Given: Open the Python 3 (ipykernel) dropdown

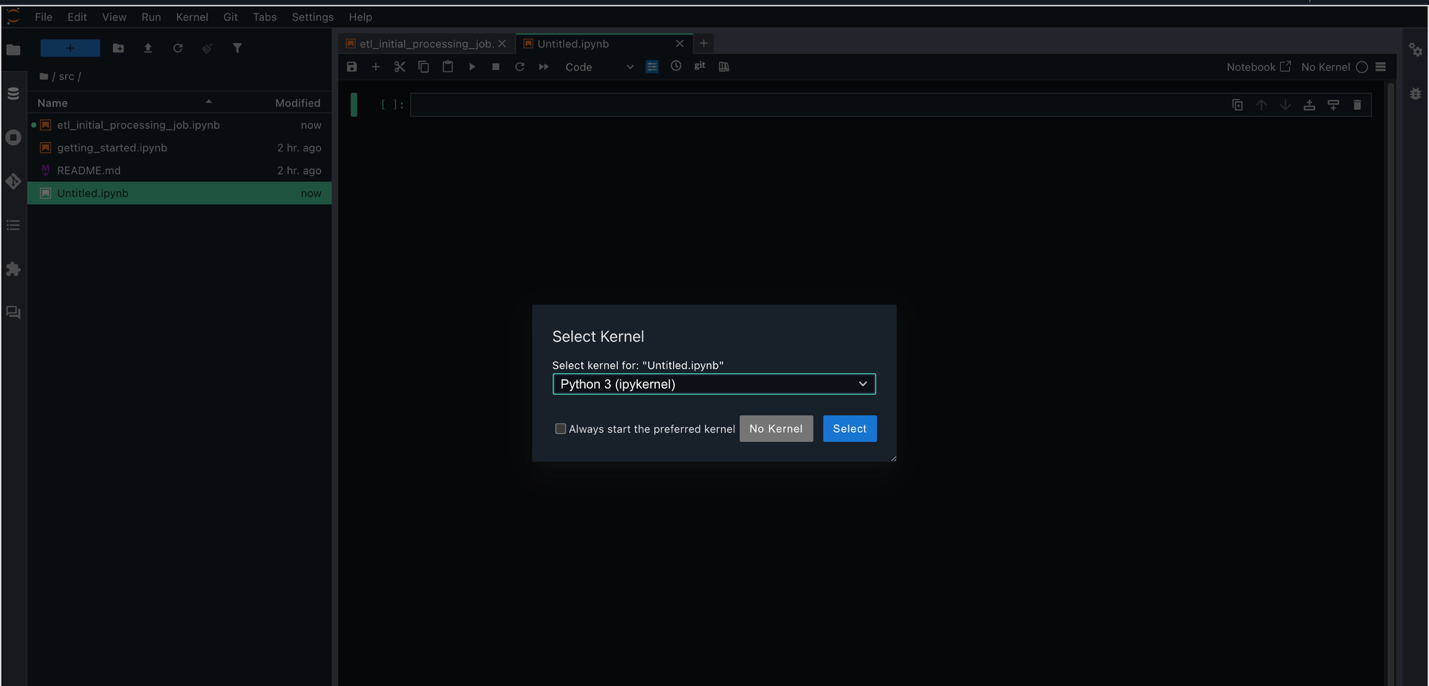Looking at the screenshot, I should (x=713, y=383).
